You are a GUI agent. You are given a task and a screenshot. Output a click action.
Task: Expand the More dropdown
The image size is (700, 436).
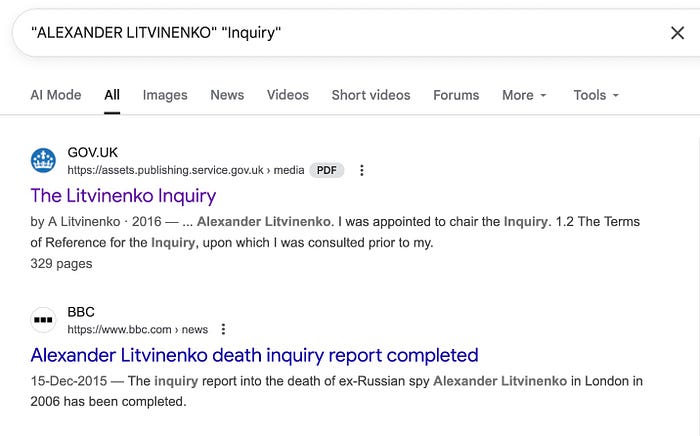point(524,95)
